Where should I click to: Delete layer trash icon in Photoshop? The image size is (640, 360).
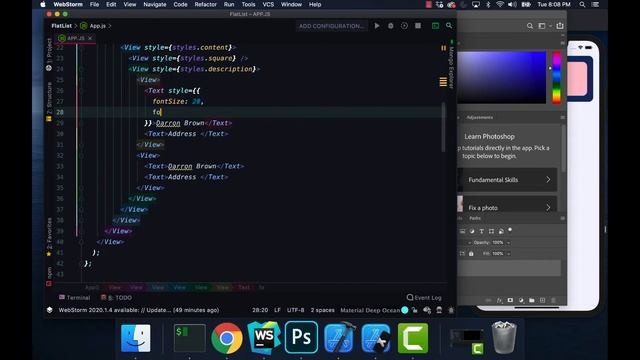pos(553,300)
